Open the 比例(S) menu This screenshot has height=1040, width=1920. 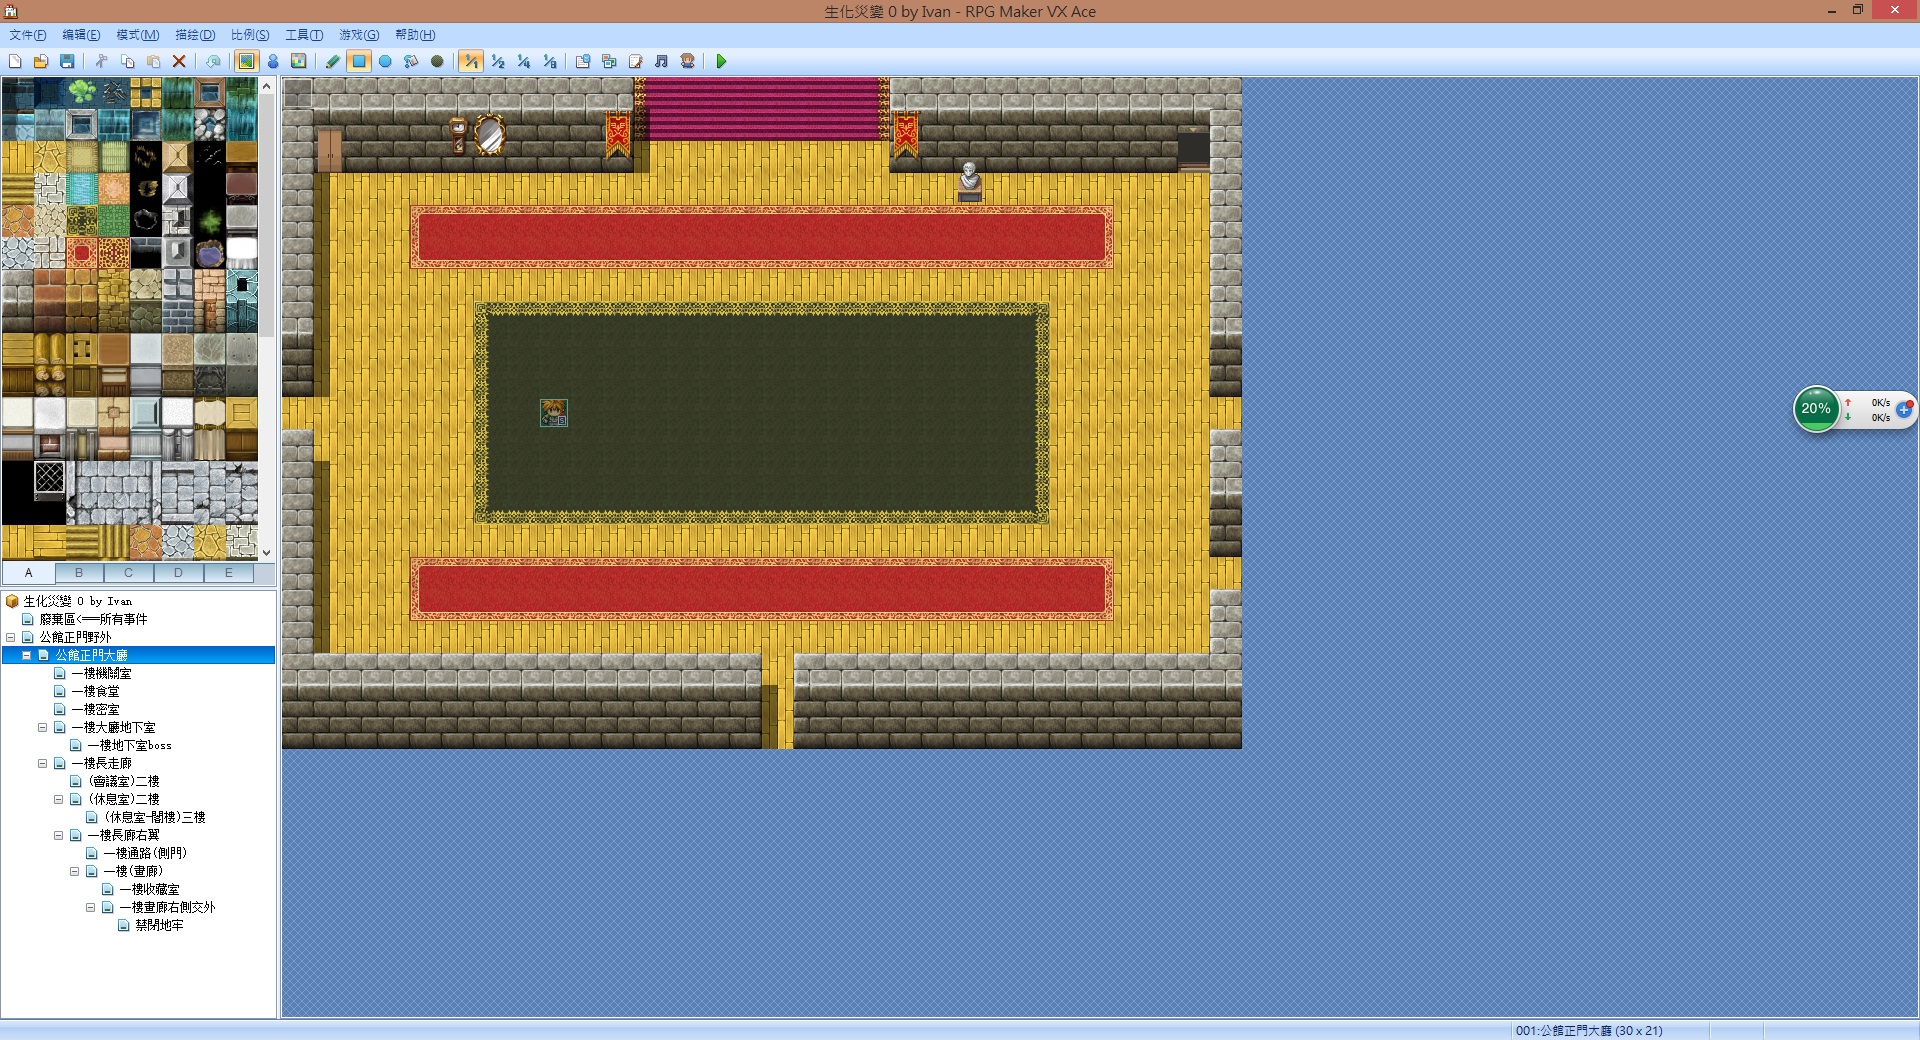(x=250, y=35)
